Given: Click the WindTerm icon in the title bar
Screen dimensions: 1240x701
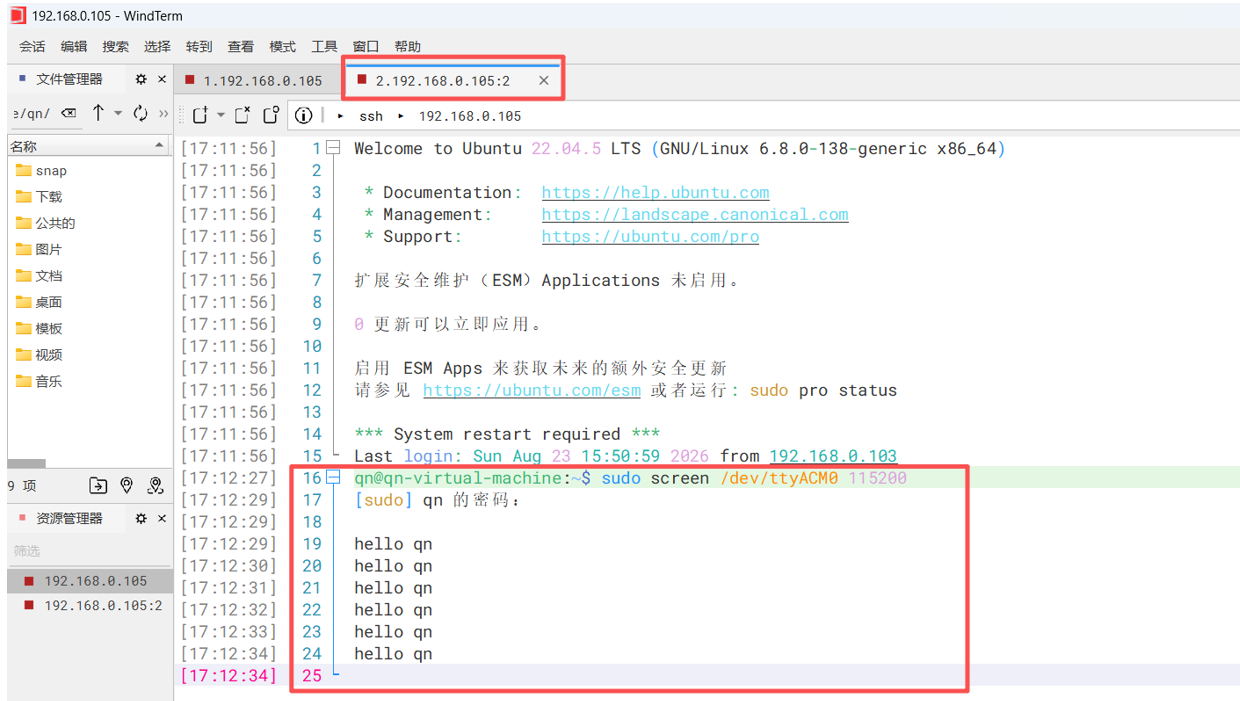Looking at the screenshot, I should coord(17,15).
